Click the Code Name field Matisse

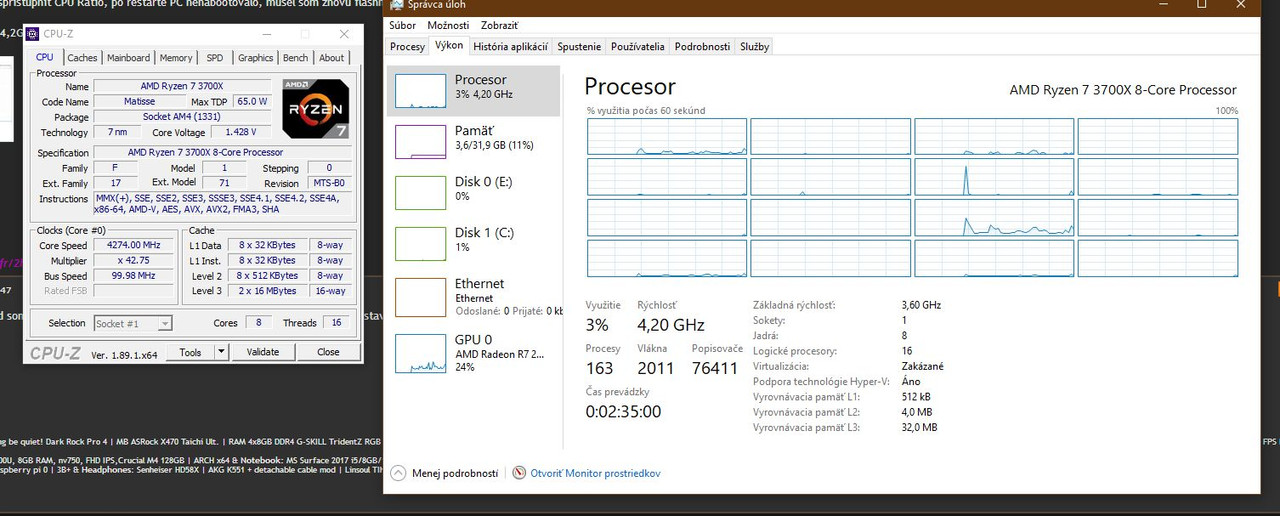click(139, 102)
